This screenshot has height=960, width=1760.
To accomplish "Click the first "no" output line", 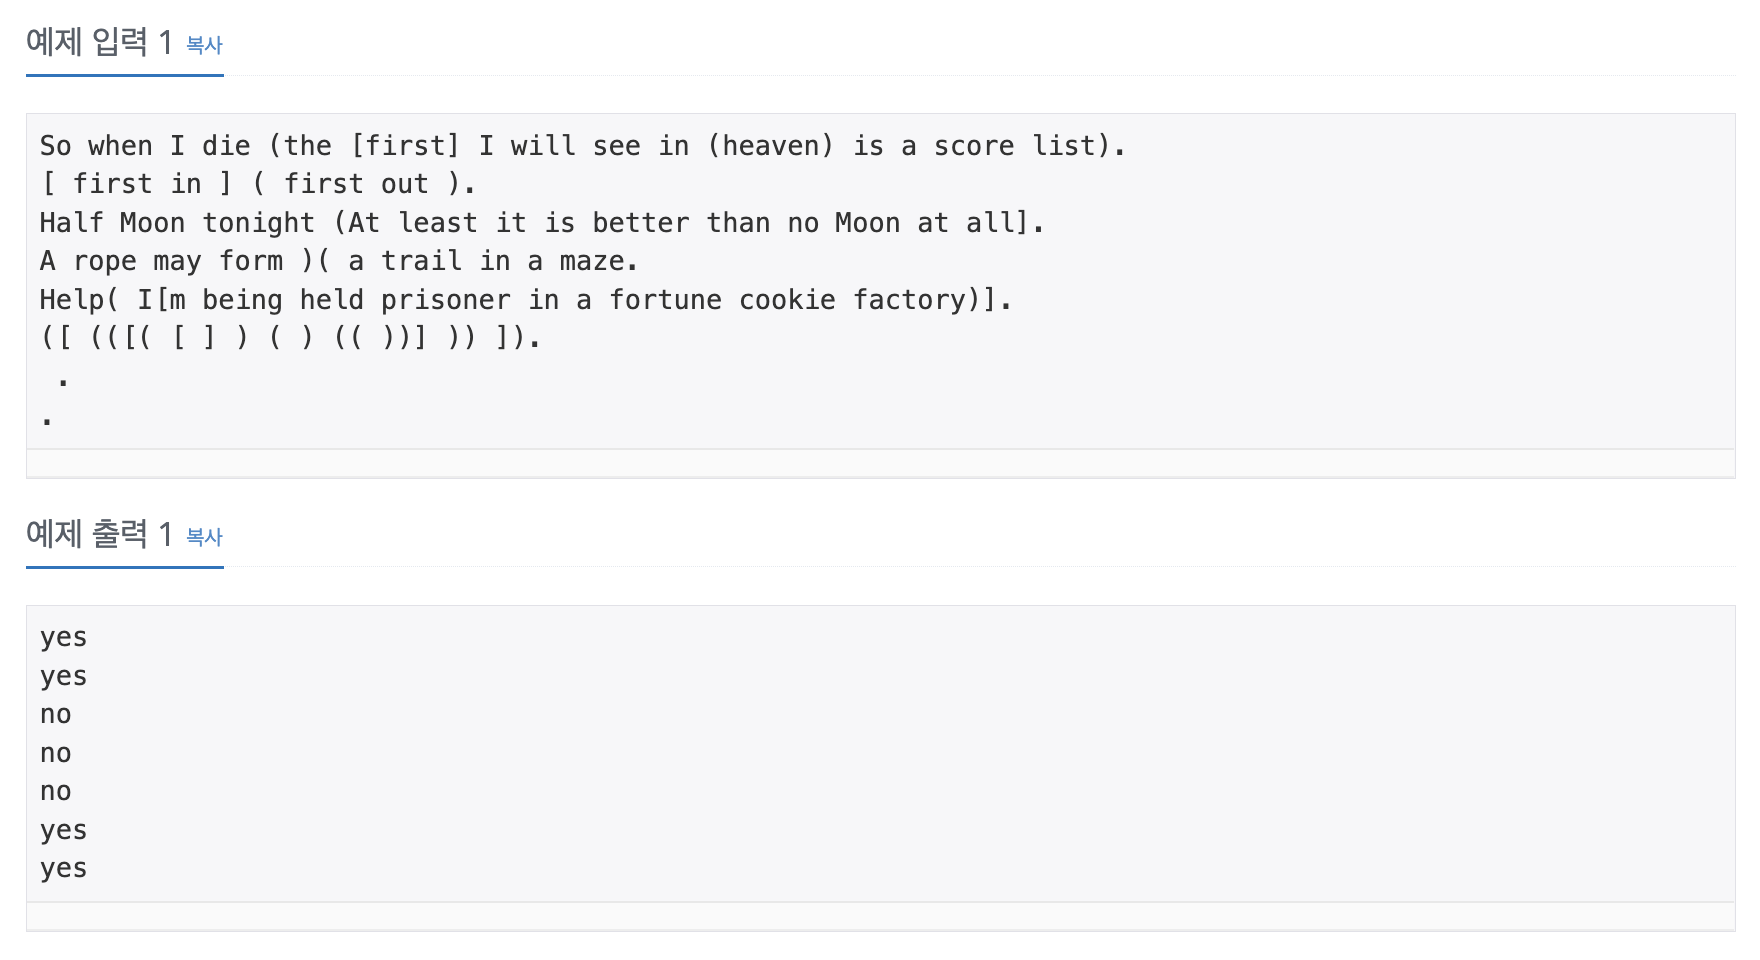I will (x=56, y=715).
